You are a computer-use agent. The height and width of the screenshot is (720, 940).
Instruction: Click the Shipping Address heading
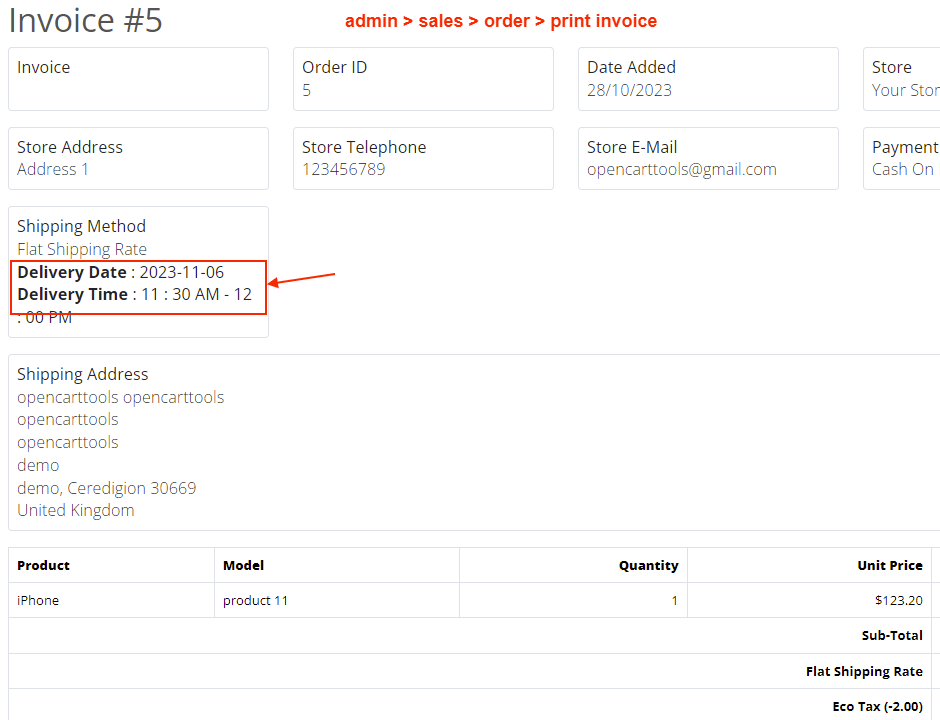(x=83, y=374)
